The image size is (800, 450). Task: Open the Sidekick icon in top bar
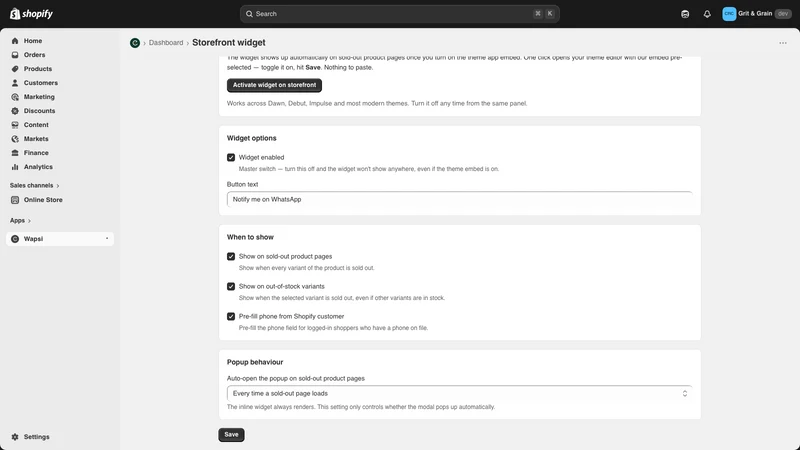tap(685, 14)
